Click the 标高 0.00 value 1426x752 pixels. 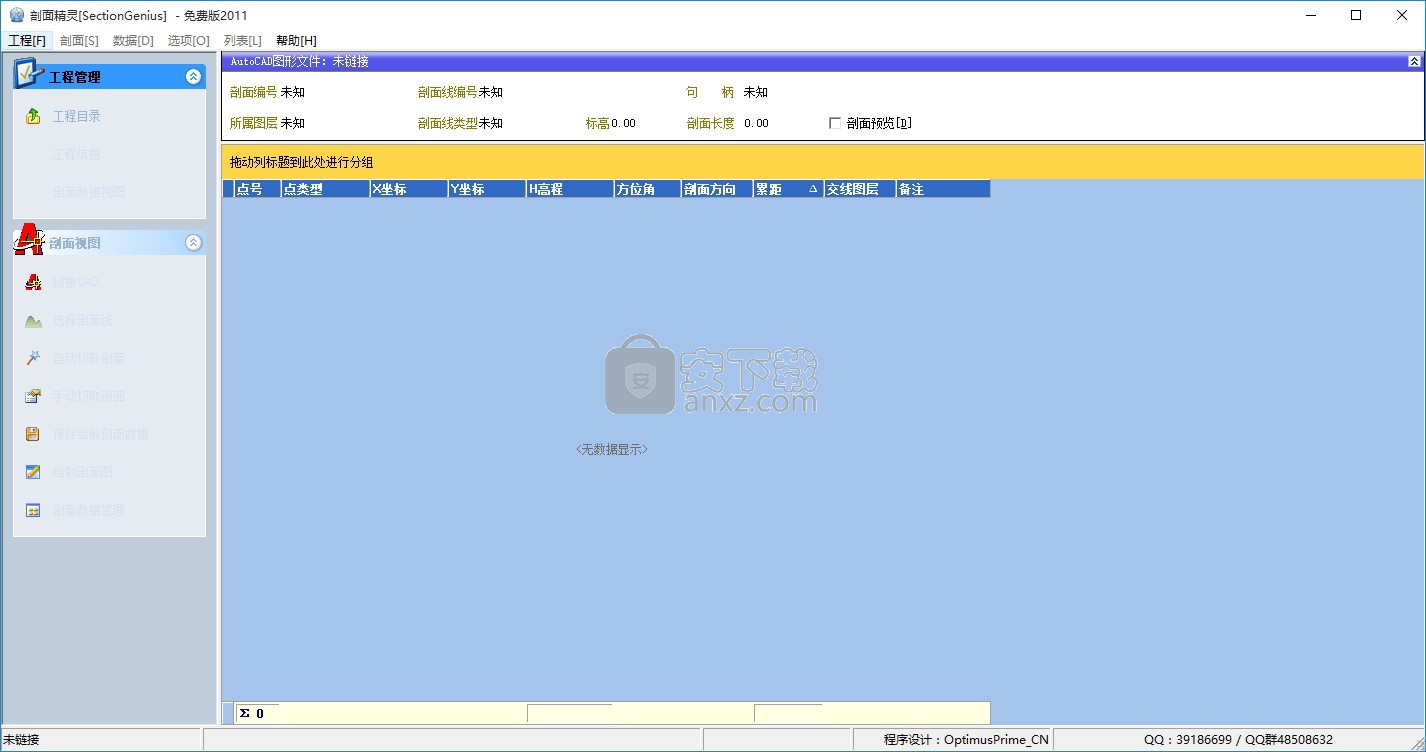click(623, 123)
